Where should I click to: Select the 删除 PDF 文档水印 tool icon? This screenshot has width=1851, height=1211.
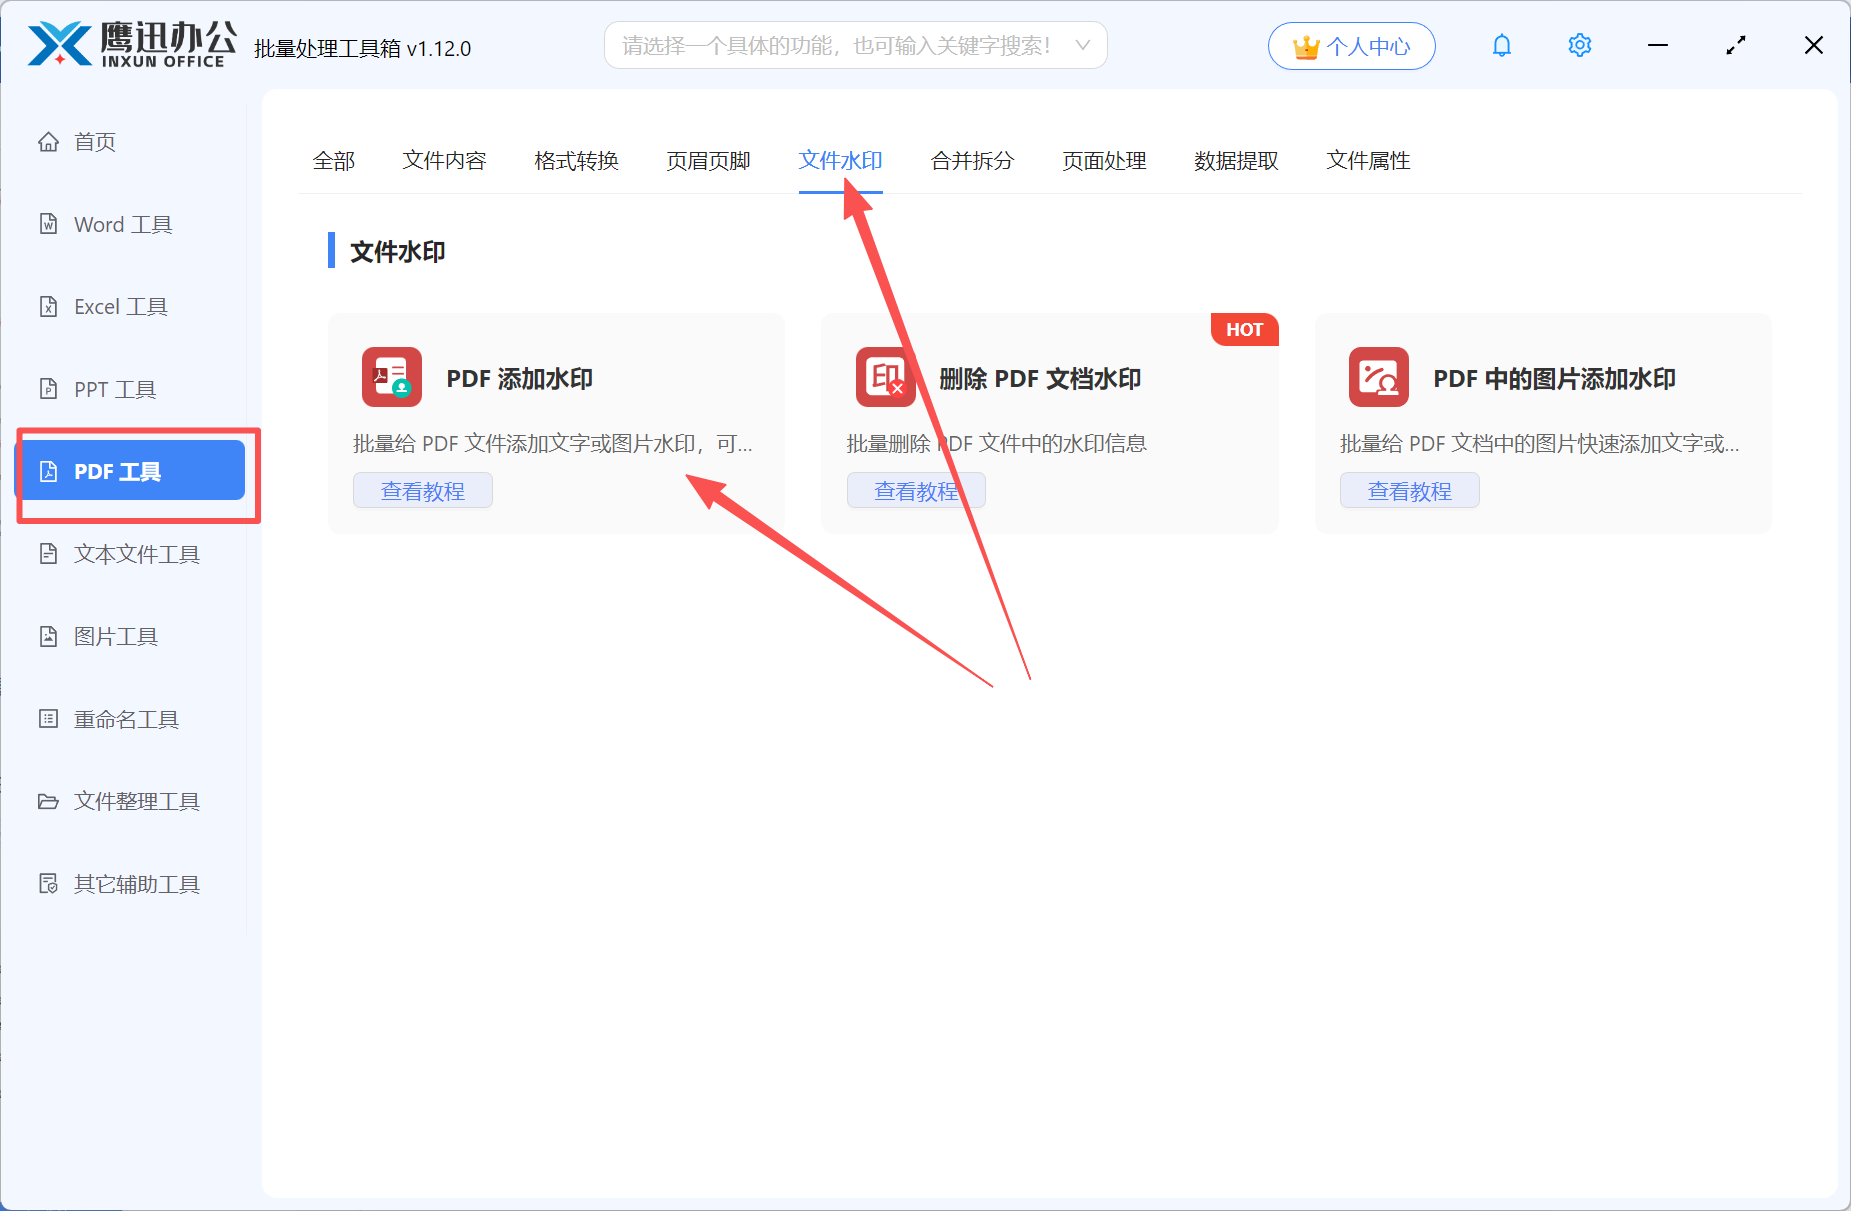click(x=884, y=377)
